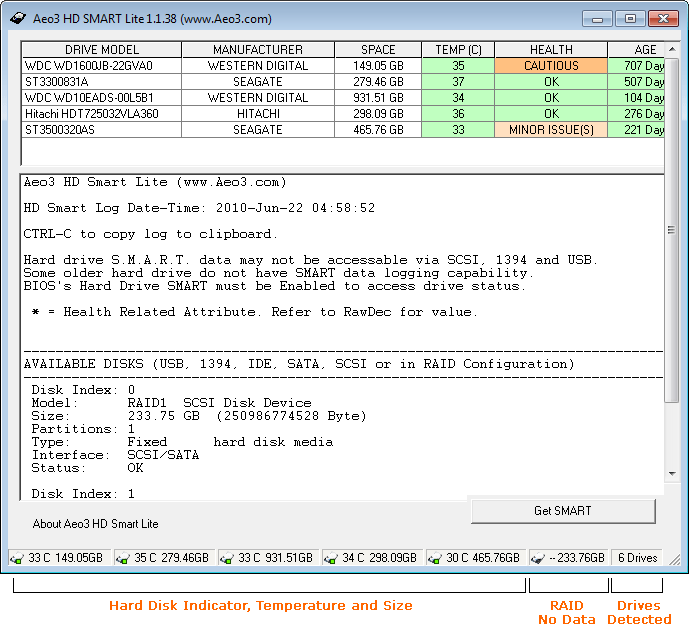Click the RAID1 SCSI Disk Device model line
This screenshot has height=638, width=689.
coord(171,403)
